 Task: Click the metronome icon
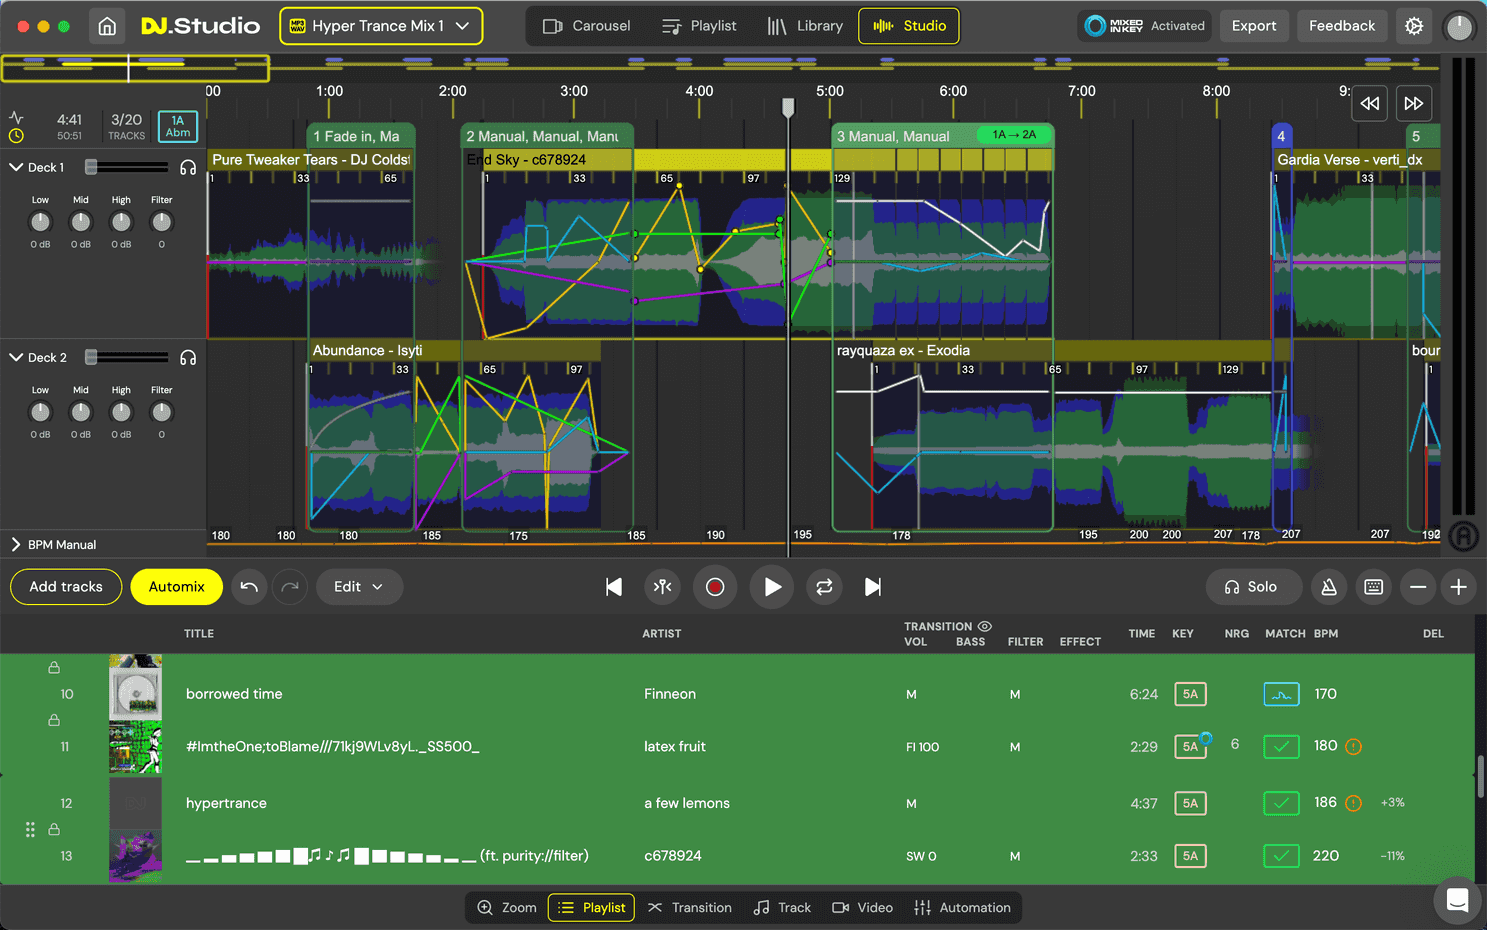click(1329, 587)
